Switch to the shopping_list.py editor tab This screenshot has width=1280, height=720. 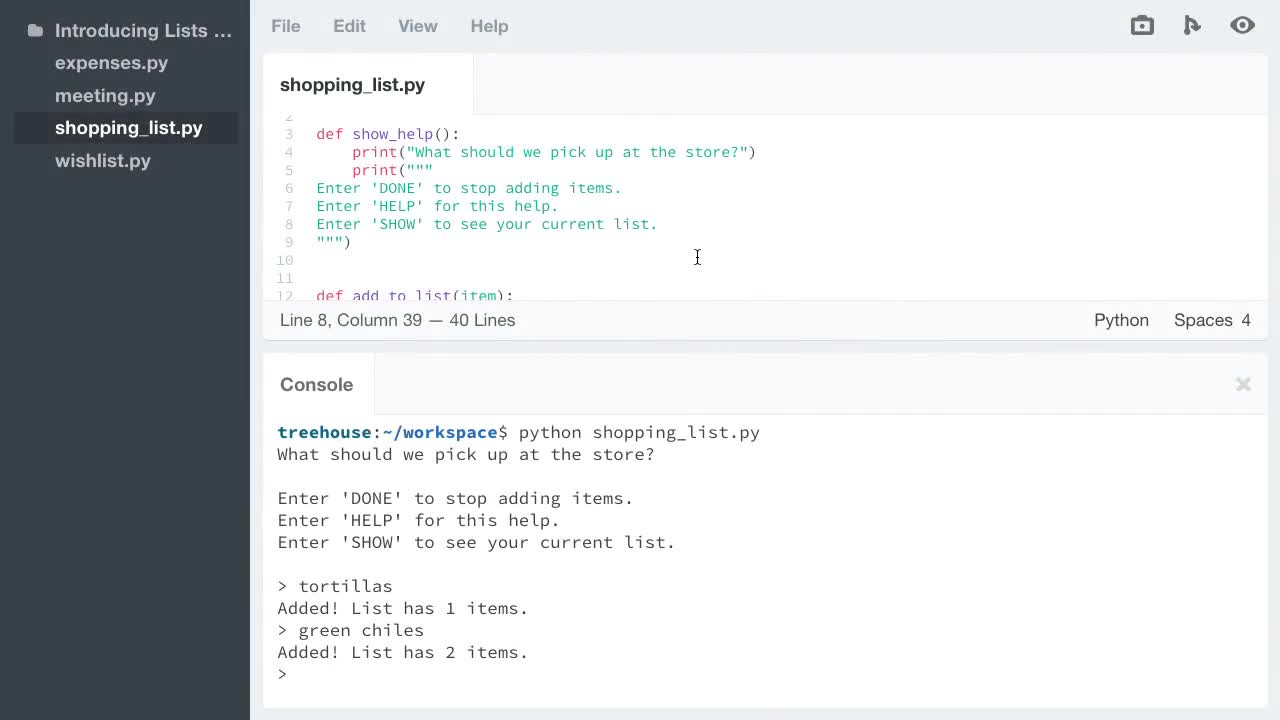pos(352,85)
